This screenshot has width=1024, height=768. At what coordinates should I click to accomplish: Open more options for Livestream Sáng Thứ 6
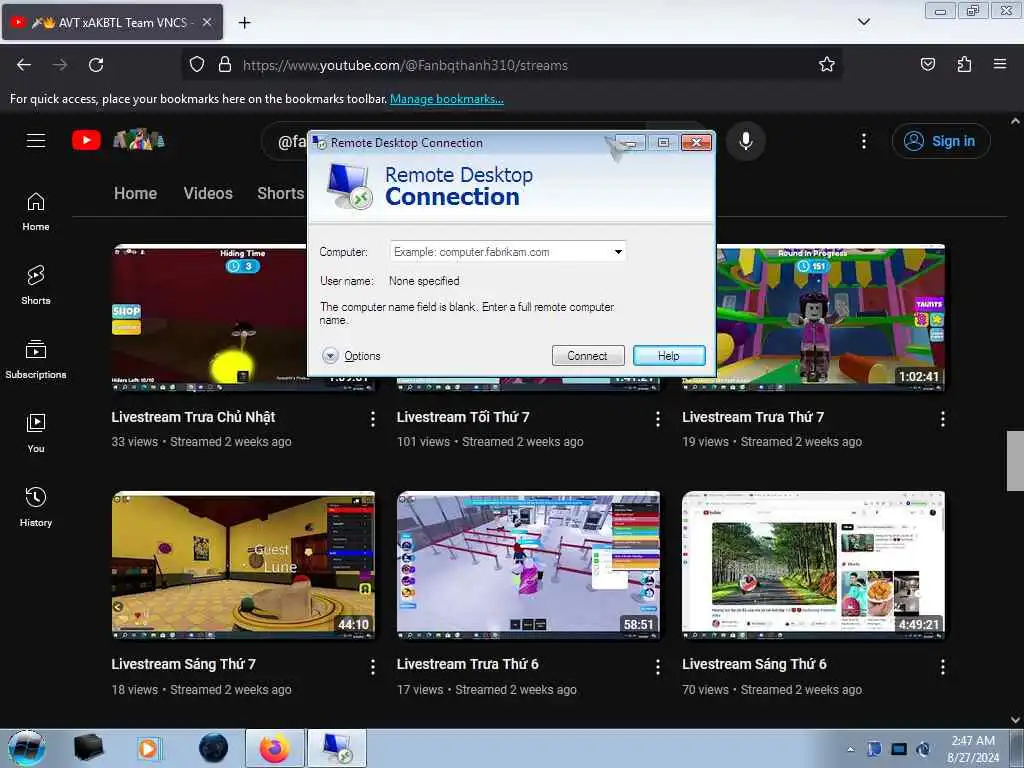click(x=942, y=667)
